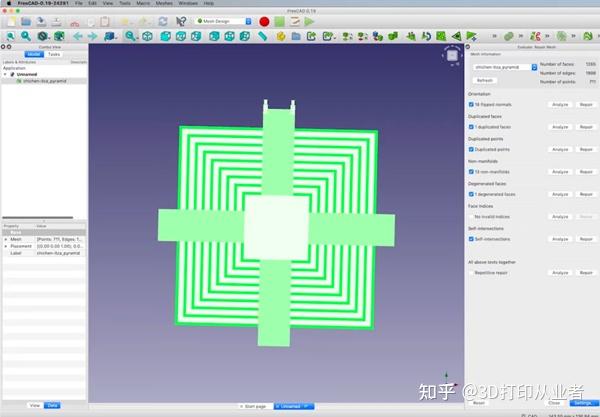Expand the Mesh property row
The image size is (600, 417).
coord(5,239)
